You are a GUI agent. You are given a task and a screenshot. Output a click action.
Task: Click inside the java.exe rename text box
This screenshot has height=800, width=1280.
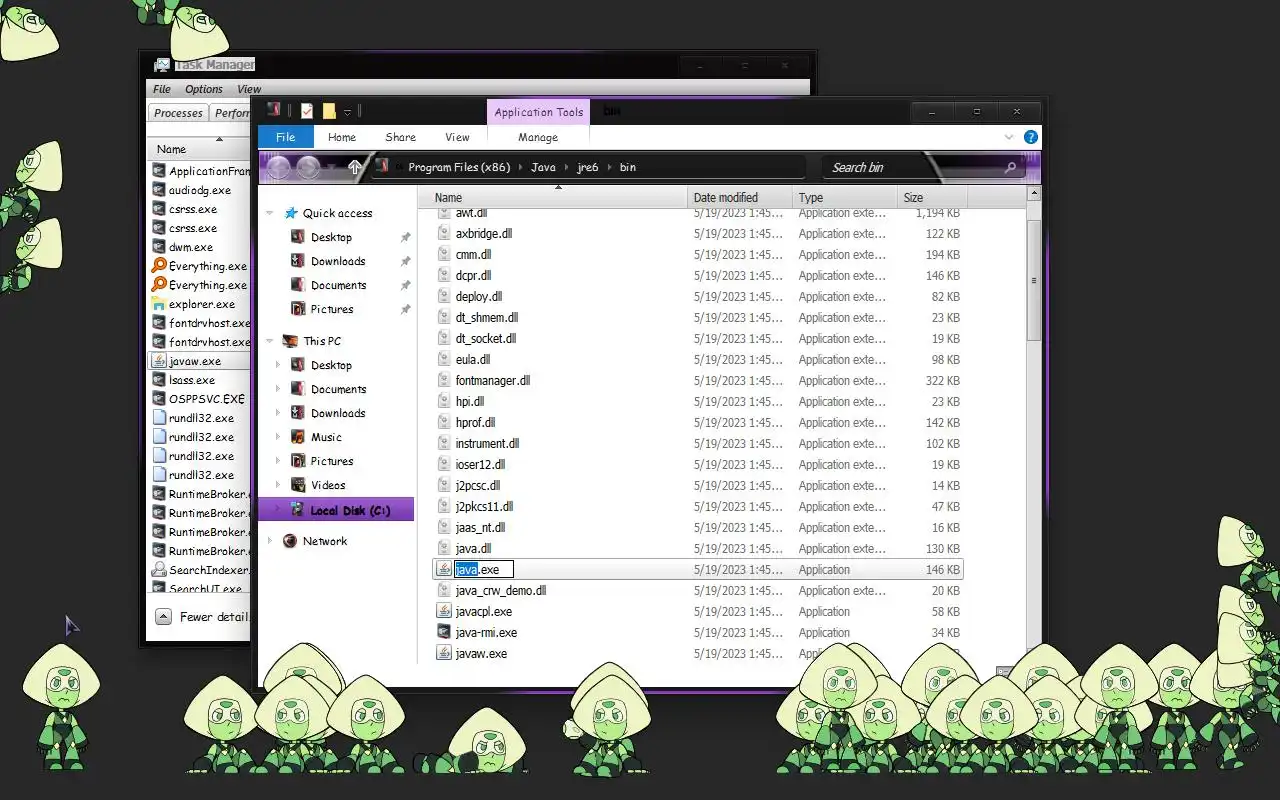484,569
